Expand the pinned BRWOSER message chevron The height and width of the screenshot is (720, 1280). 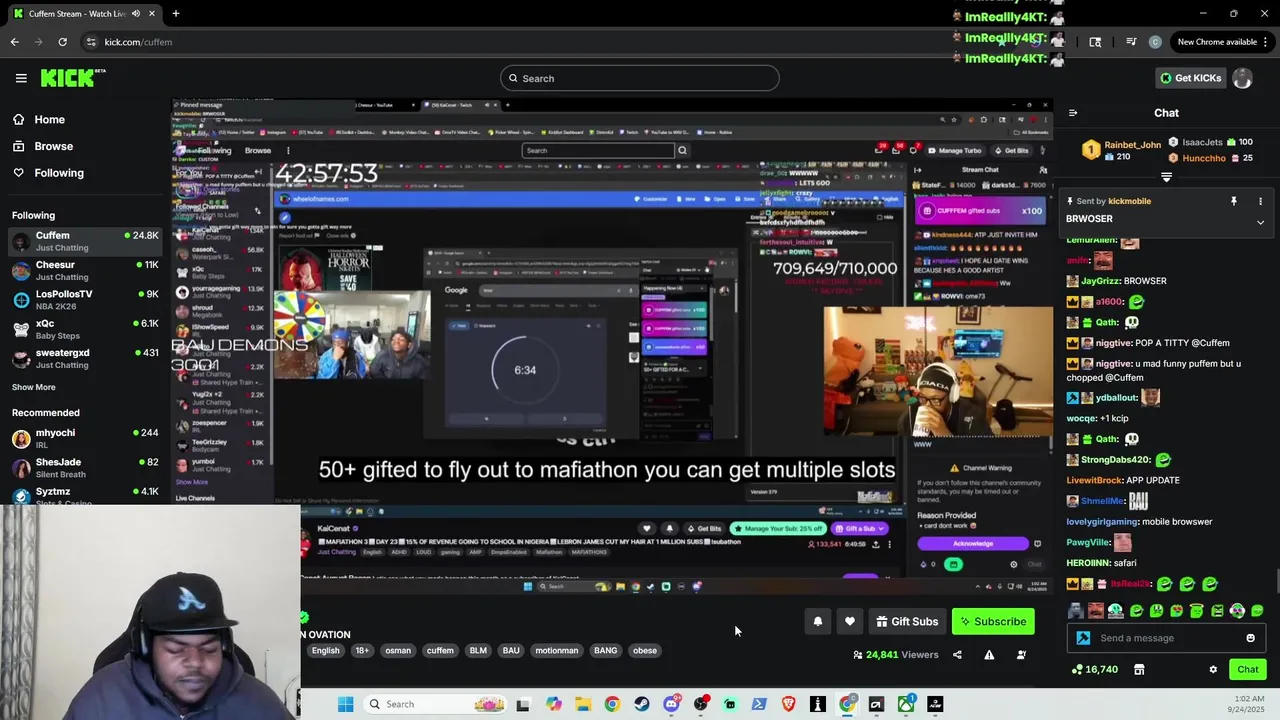tap(1260, 221)
